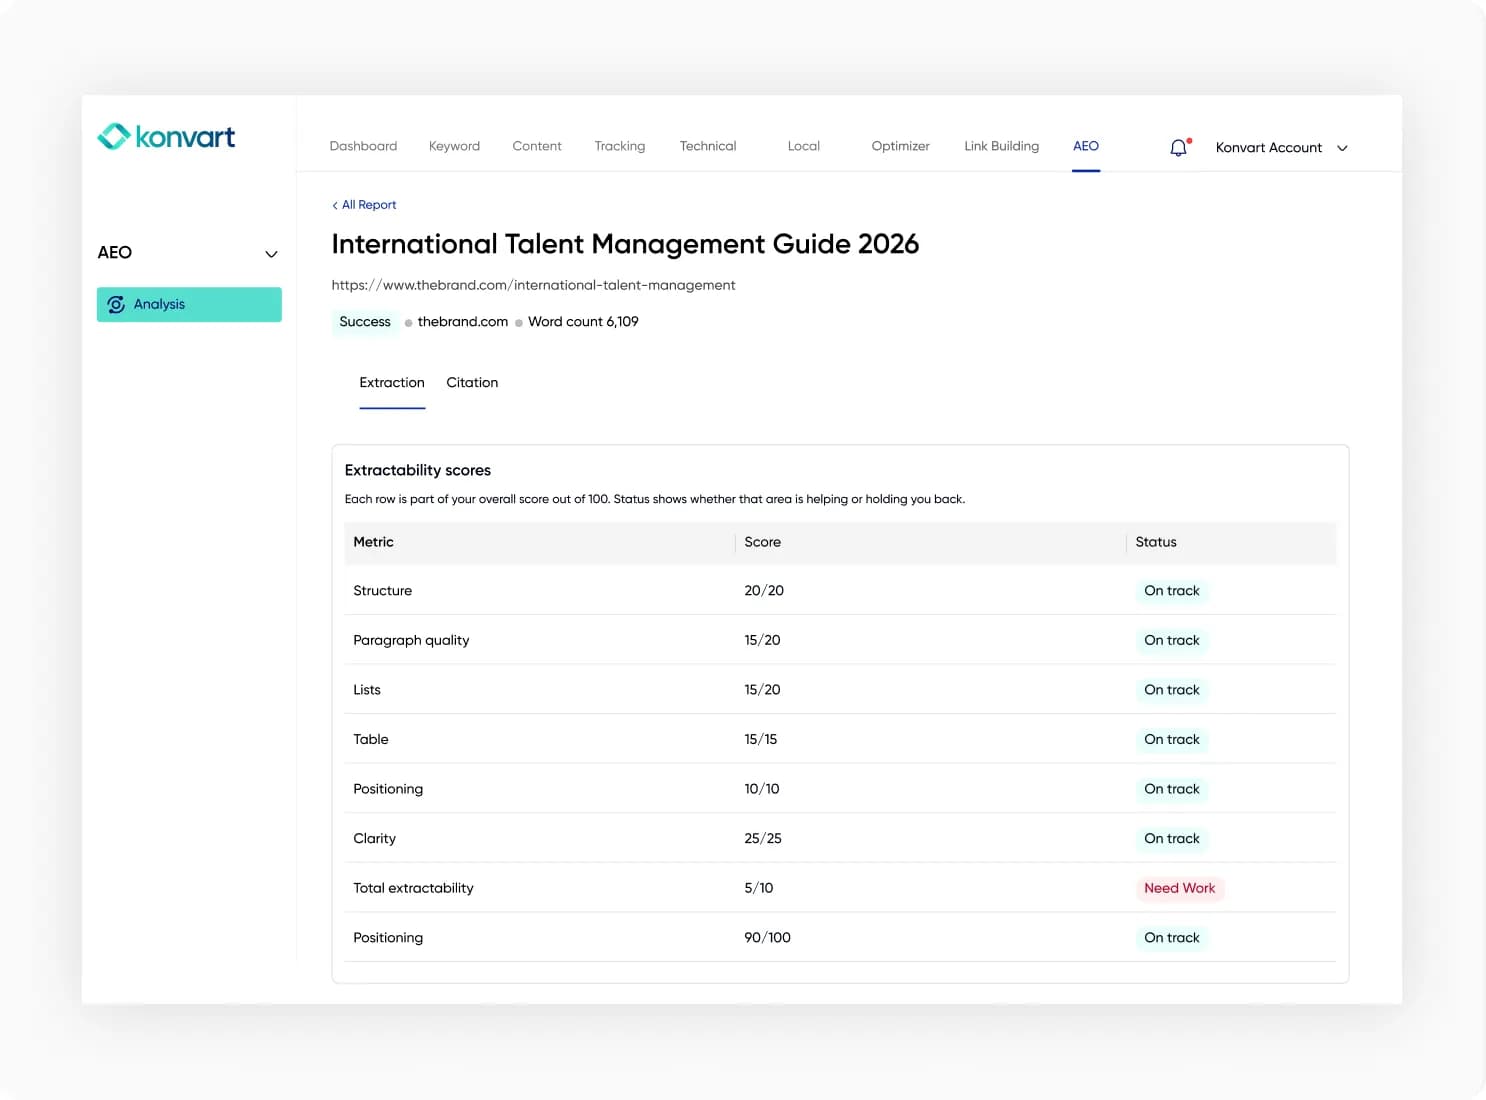Click the 20/20 Structure score
The image size is (1486, 1100).
764,591
